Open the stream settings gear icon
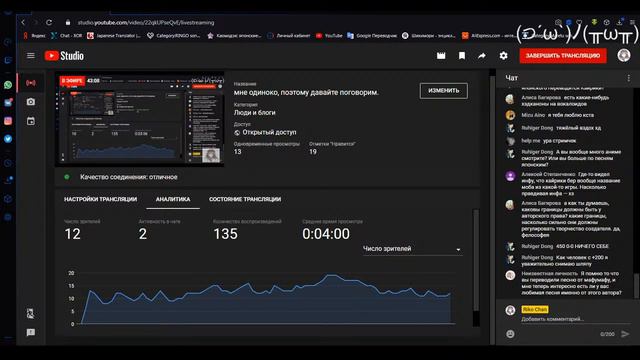The height and width of the screenshot is (360, 640). point(503,56)
